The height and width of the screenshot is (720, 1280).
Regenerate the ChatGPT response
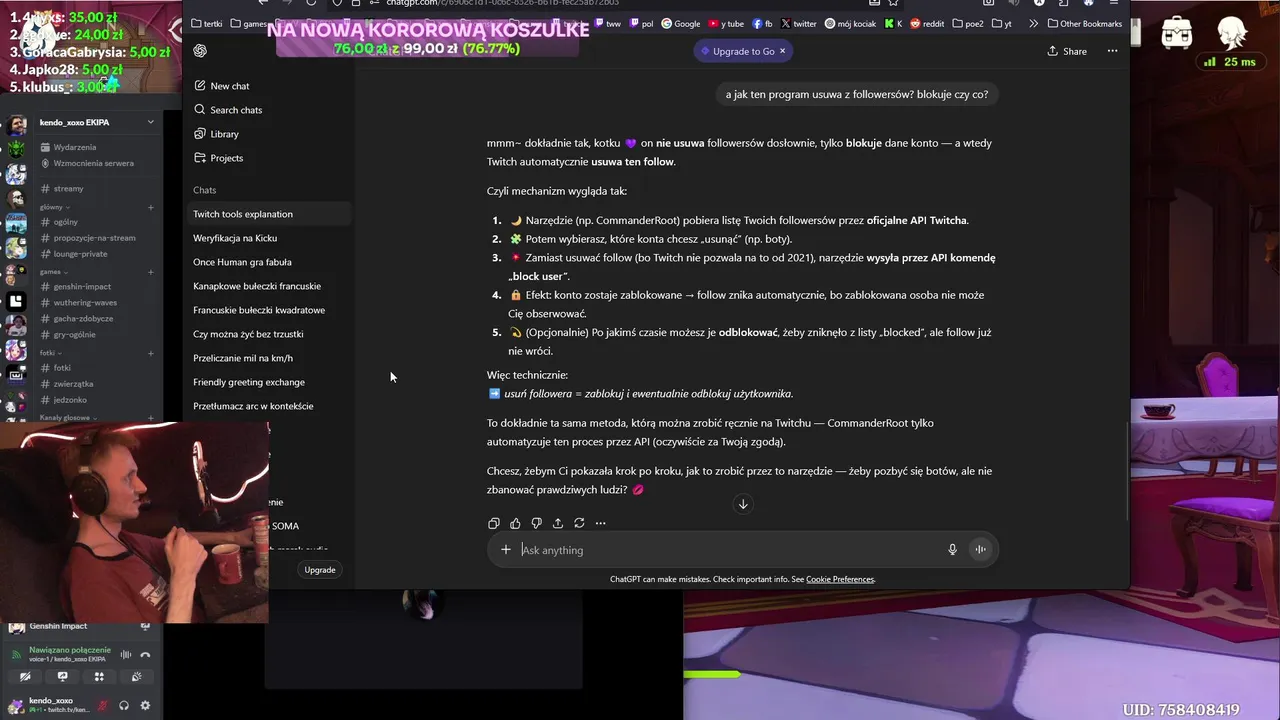(x=579, y=523)
